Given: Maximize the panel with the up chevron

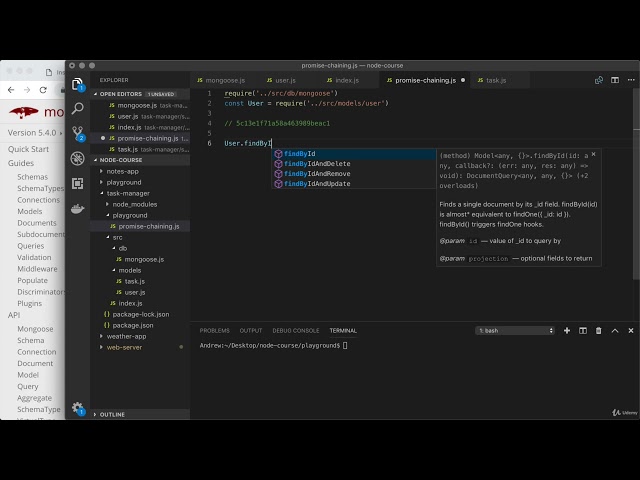Looking at the screenshot, I should coord(615,331).
